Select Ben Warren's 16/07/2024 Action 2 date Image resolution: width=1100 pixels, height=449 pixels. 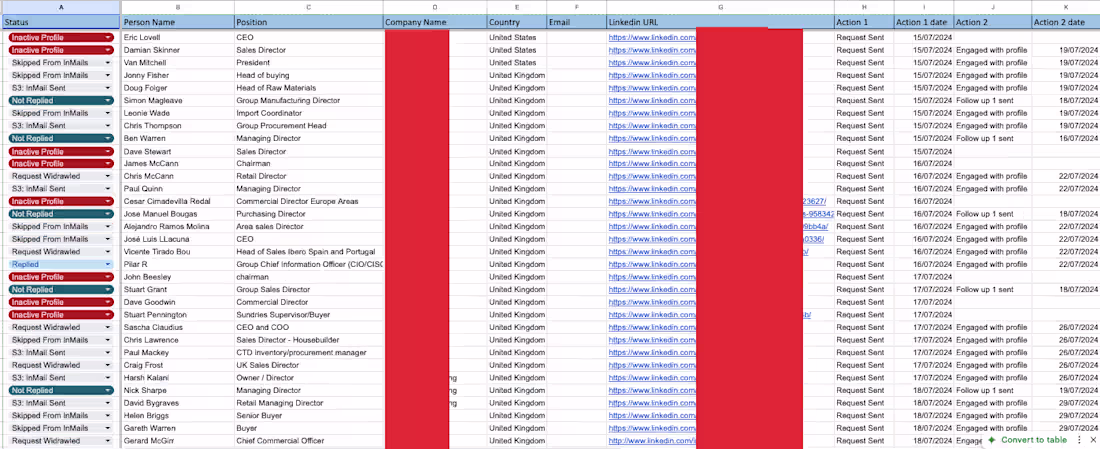(1066, 138)
